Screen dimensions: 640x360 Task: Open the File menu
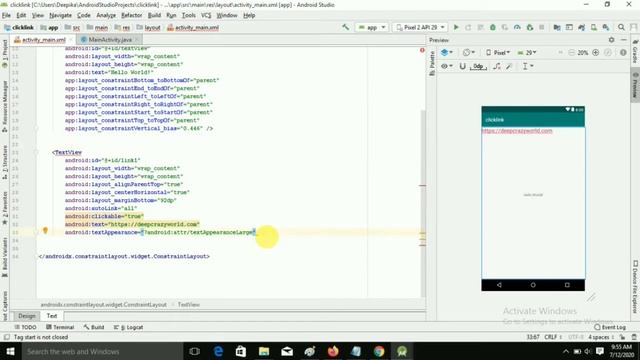click(x=6, y=16)
